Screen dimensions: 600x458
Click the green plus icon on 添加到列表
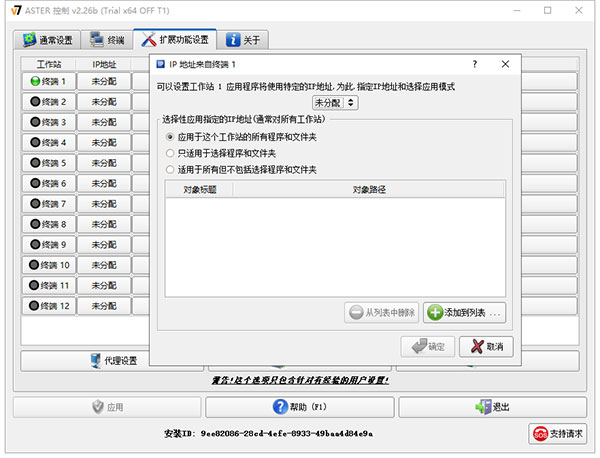(x=435, y=313)
